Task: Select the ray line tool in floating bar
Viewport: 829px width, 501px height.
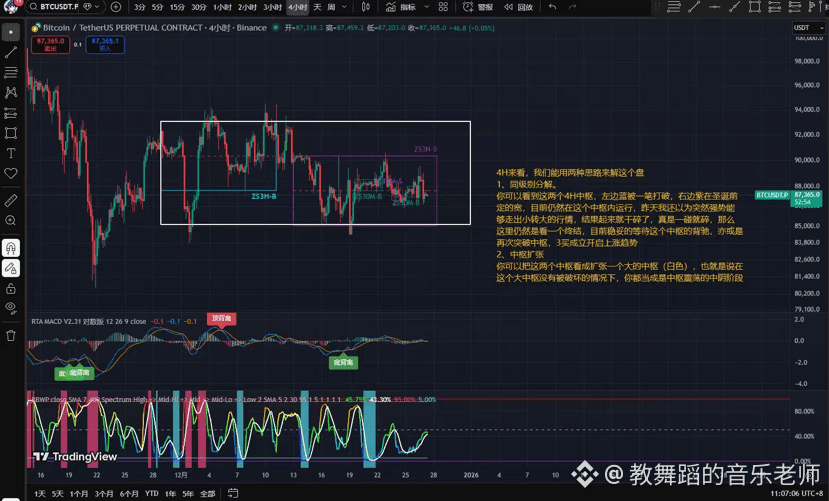Action: tap(734, 7)
